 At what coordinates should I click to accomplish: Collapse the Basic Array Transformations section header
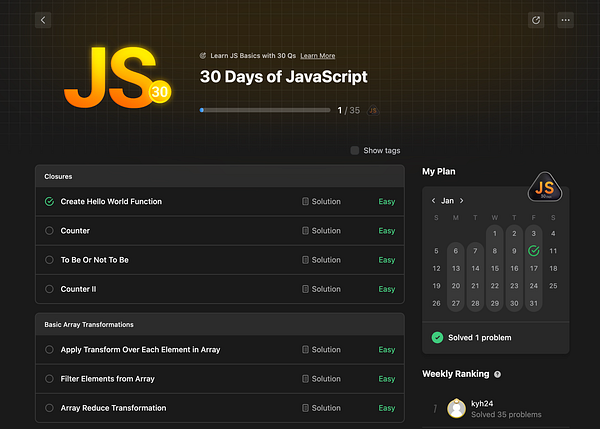(220, 325)
